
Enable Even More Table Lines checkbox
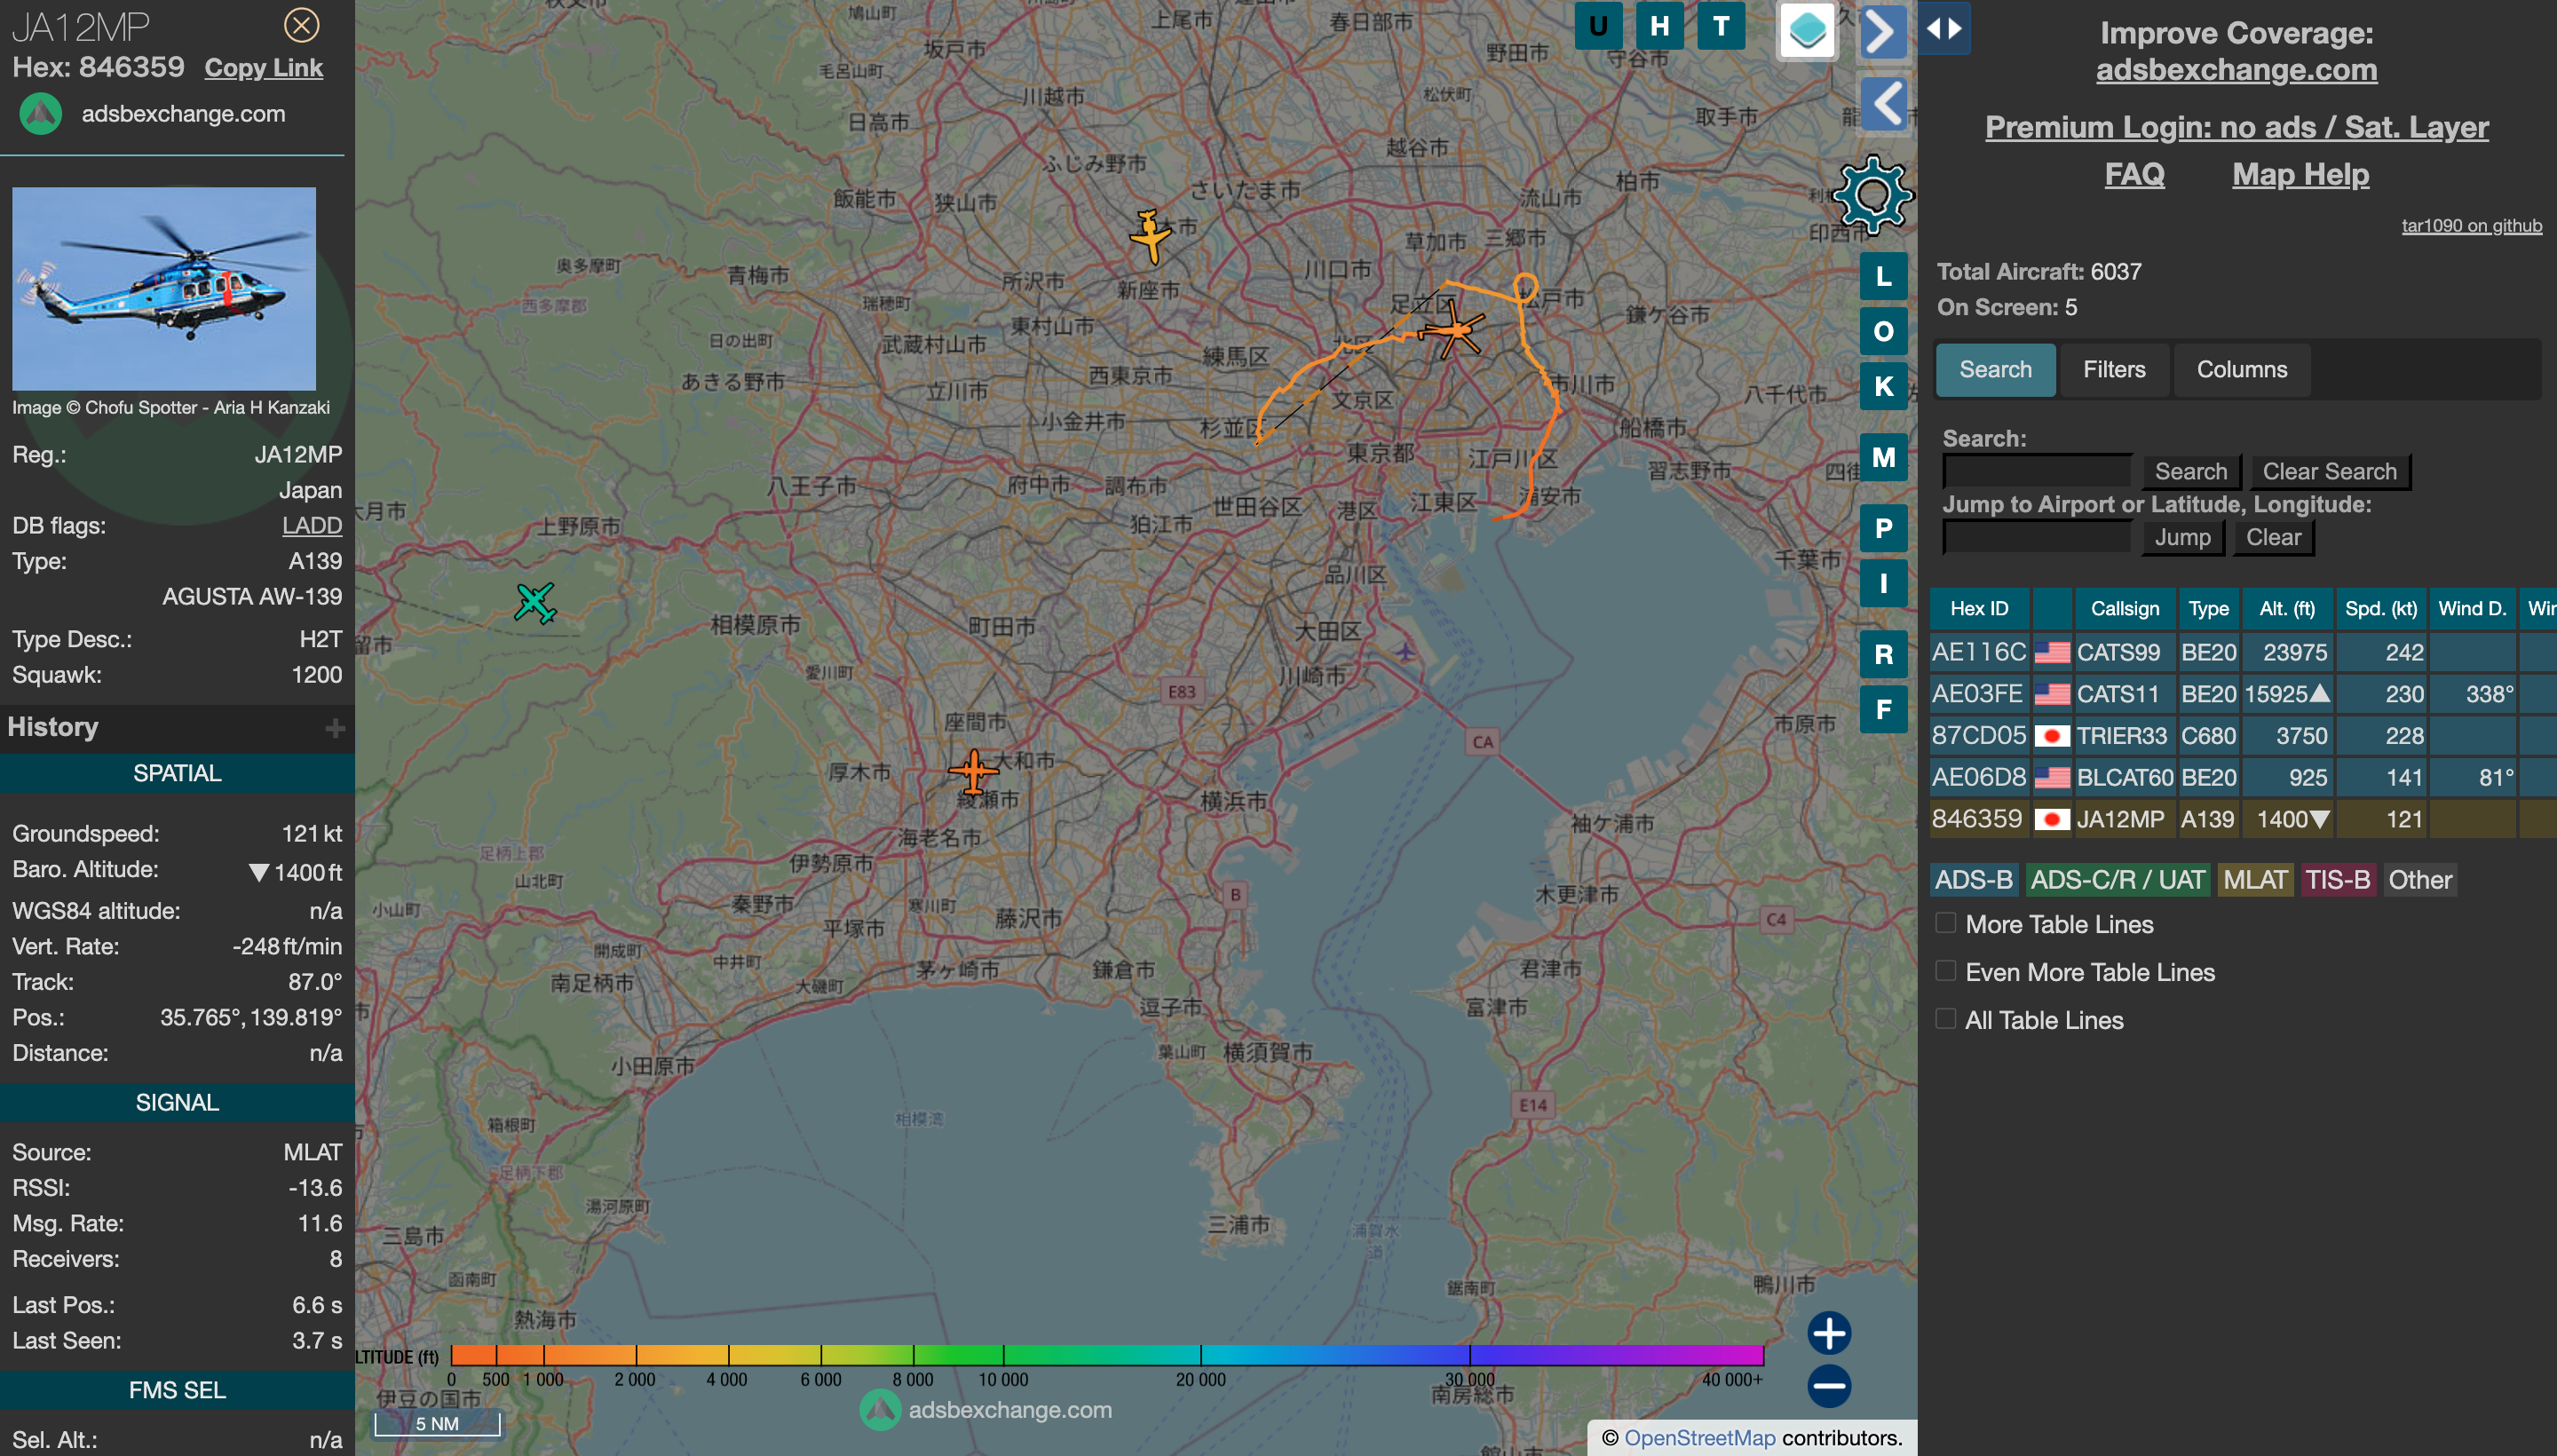pos(1945,971)
